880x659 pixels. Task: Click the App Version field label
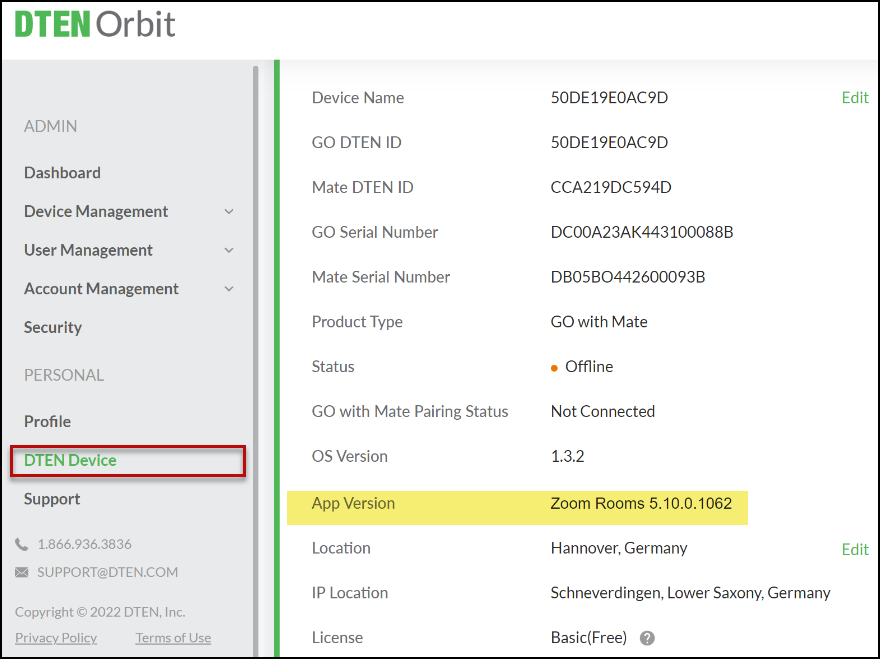coord(353,504)
